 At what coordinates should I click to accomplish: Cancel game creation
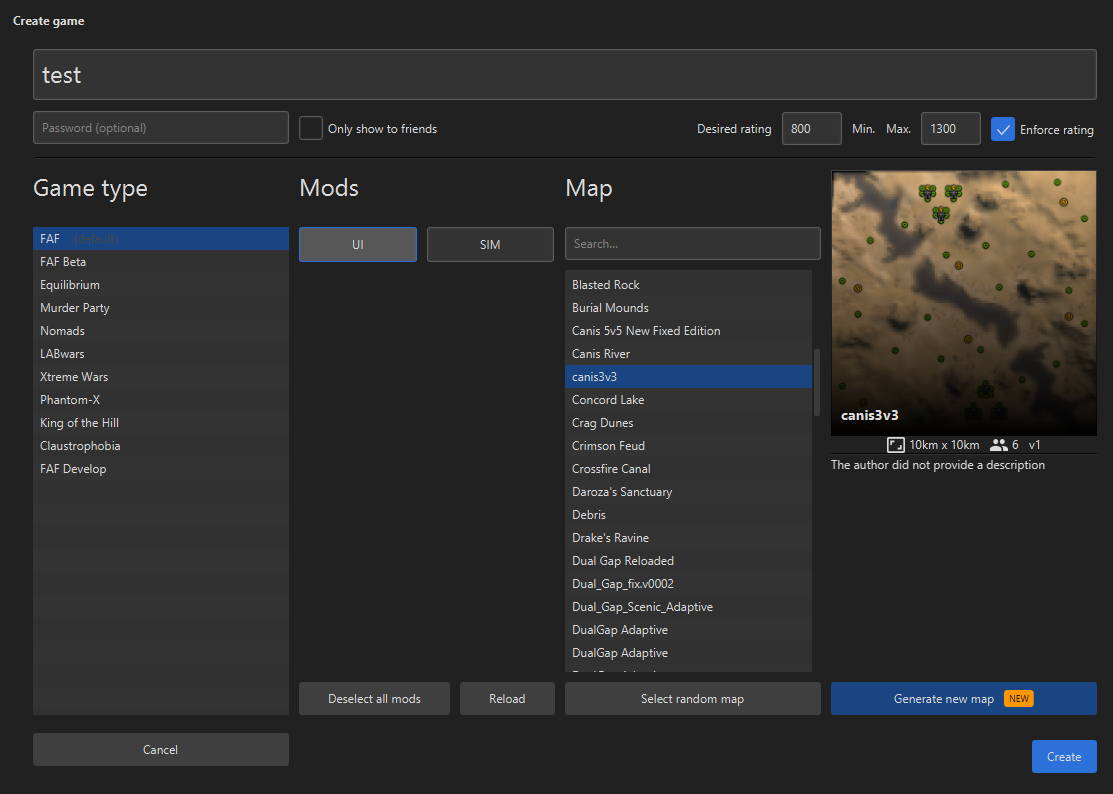[x=160, y=749]
